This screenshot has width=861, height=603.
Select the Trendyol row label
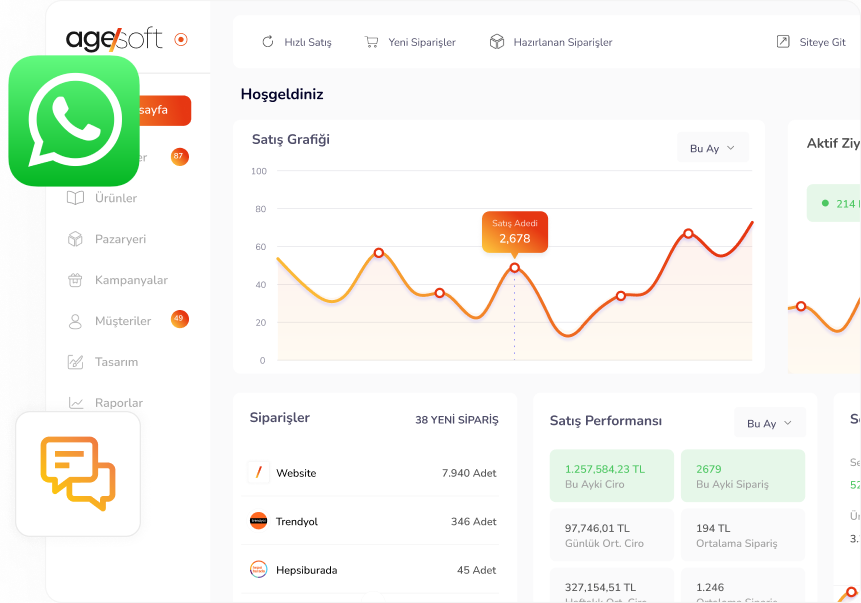297,522
